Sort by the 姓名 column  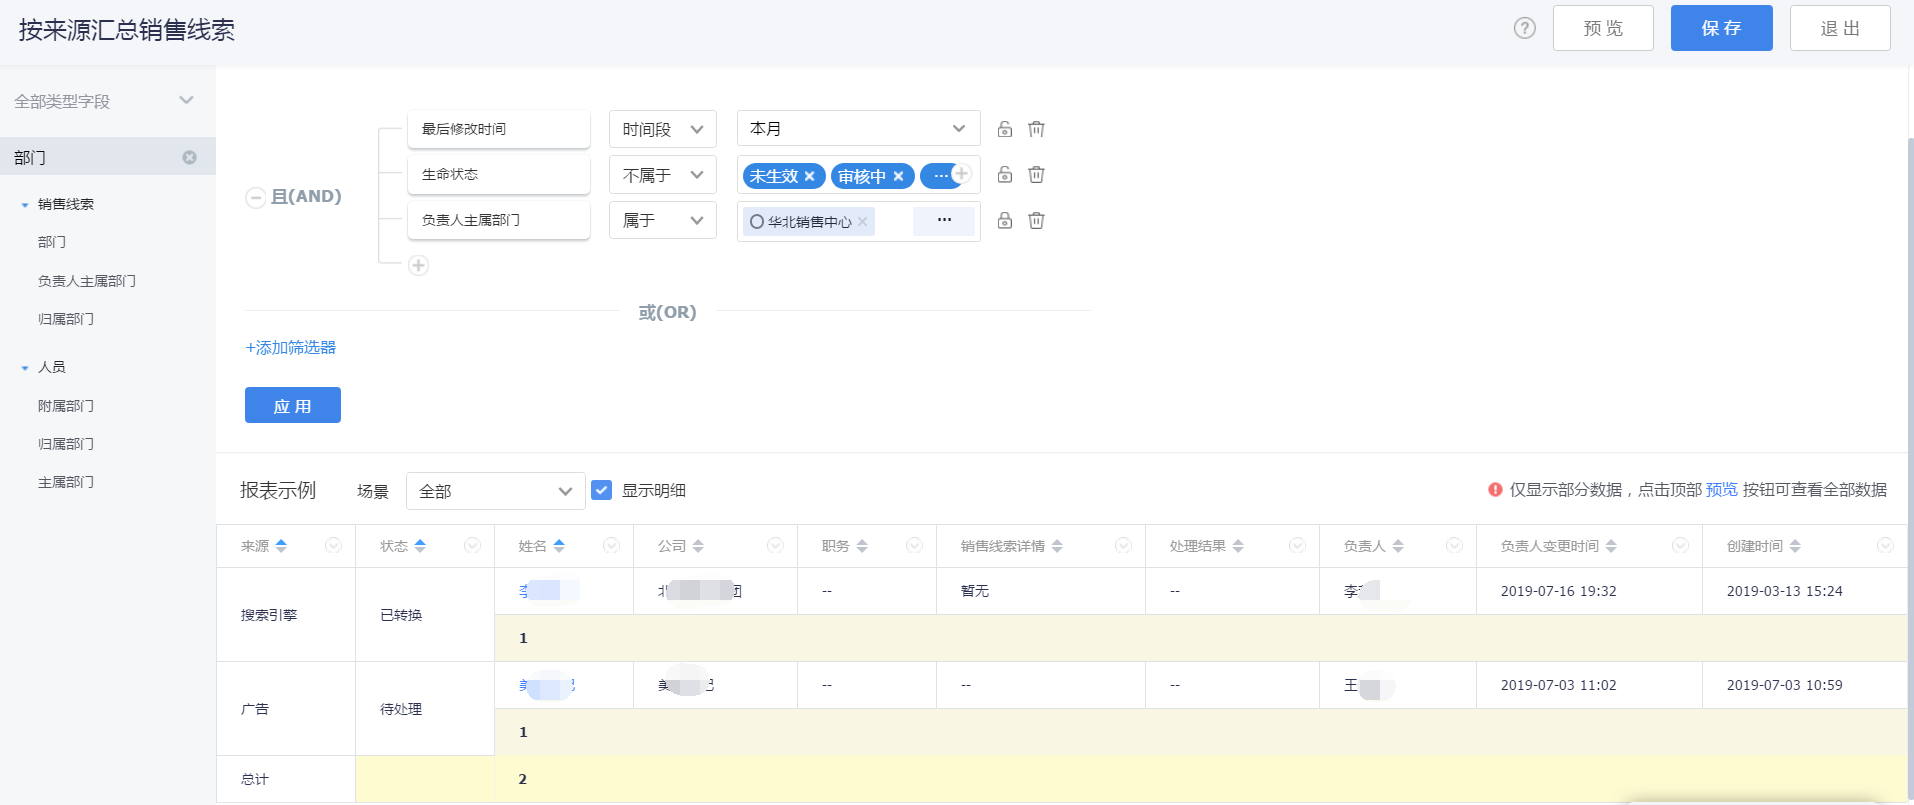pos(559,546)
